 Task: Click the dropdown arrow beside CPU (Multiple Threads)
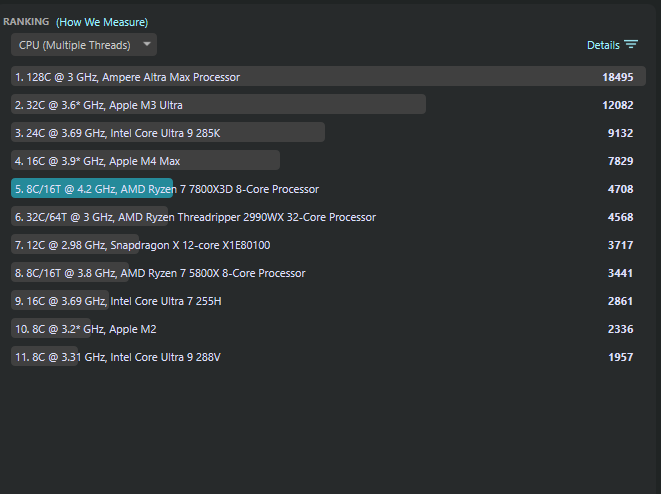point(147,45)
